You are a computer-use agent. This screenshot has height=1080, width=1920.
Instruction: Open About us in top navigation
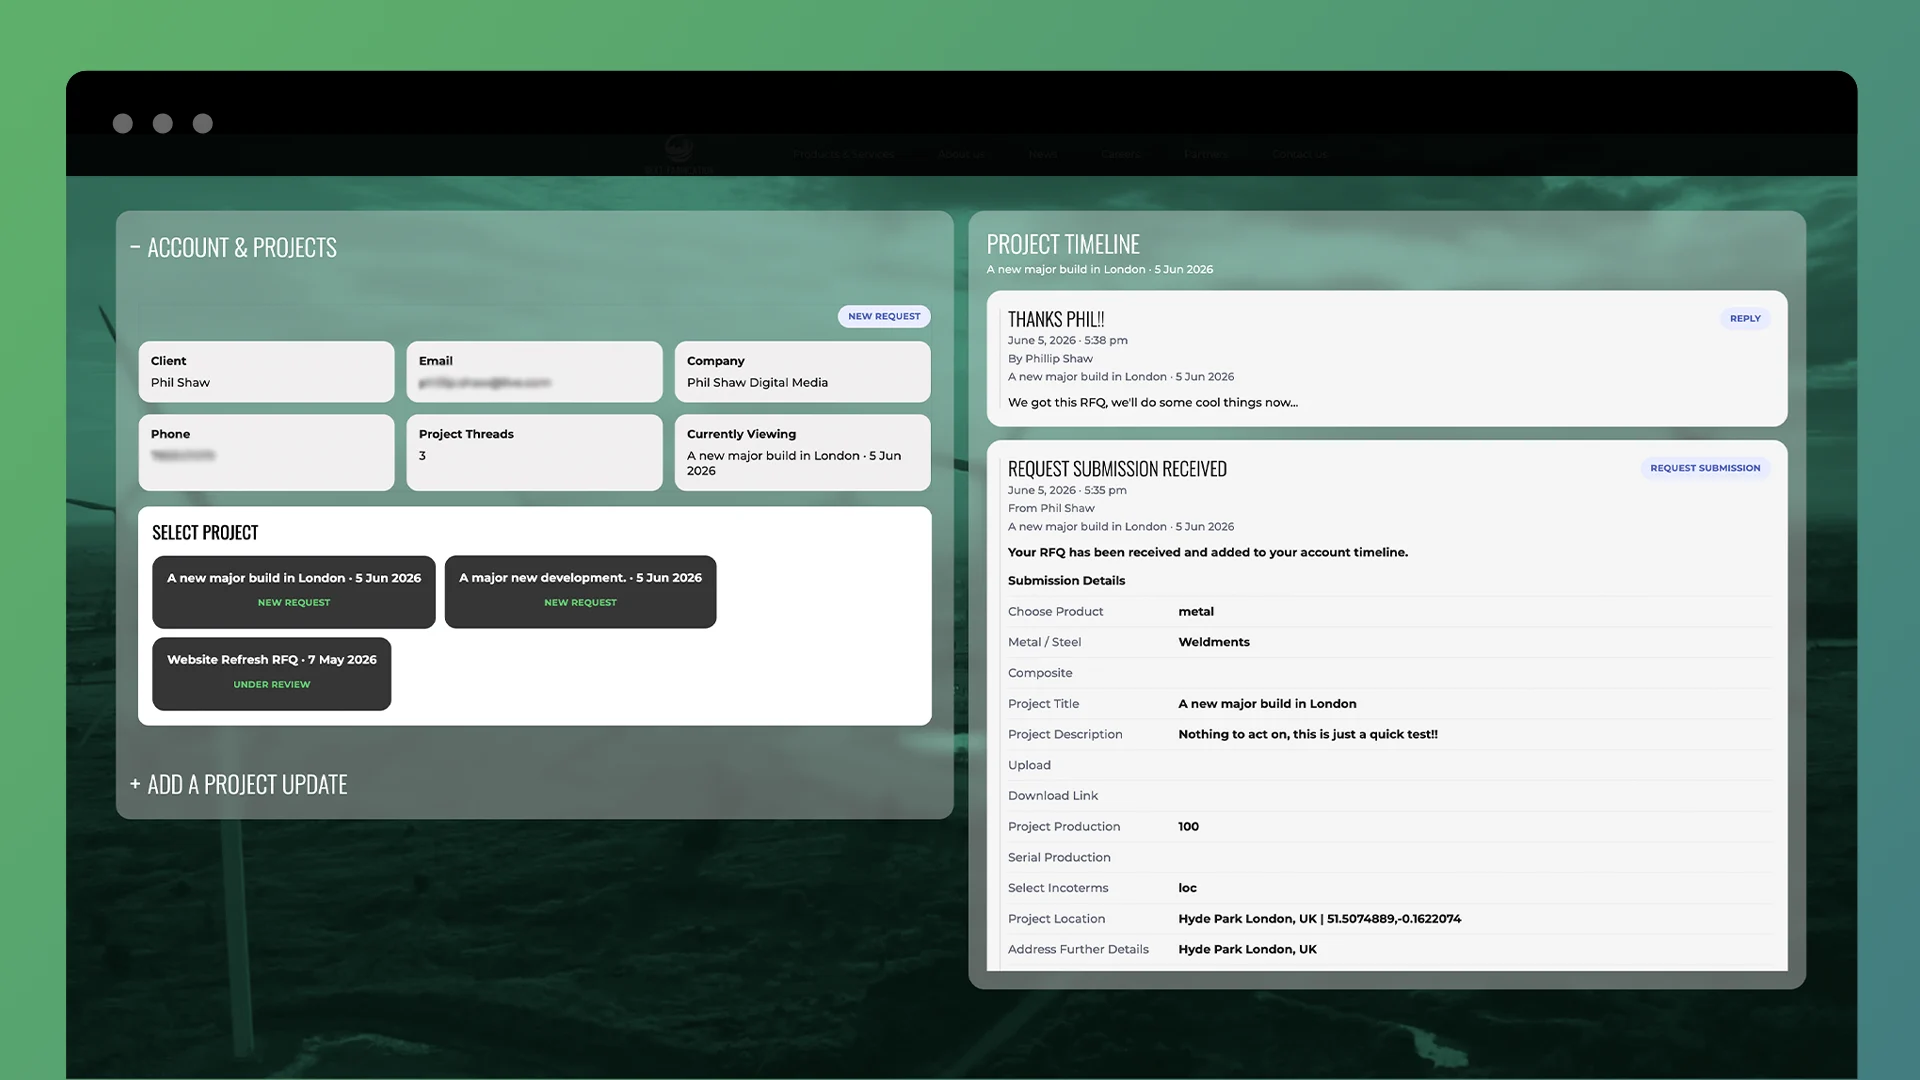click(x=961, y=154)
